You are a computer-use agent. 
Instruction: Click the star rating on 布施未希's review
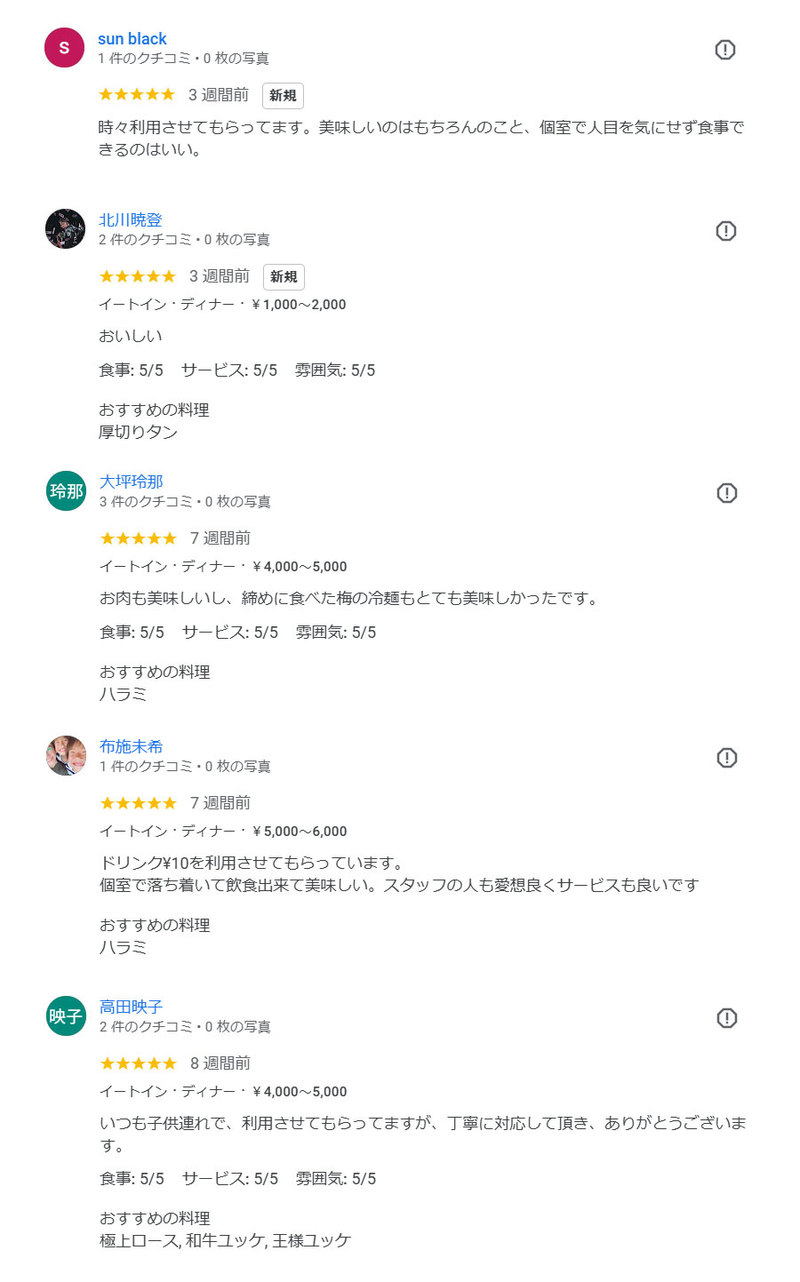pyautogui.click(x=138, y=803)
